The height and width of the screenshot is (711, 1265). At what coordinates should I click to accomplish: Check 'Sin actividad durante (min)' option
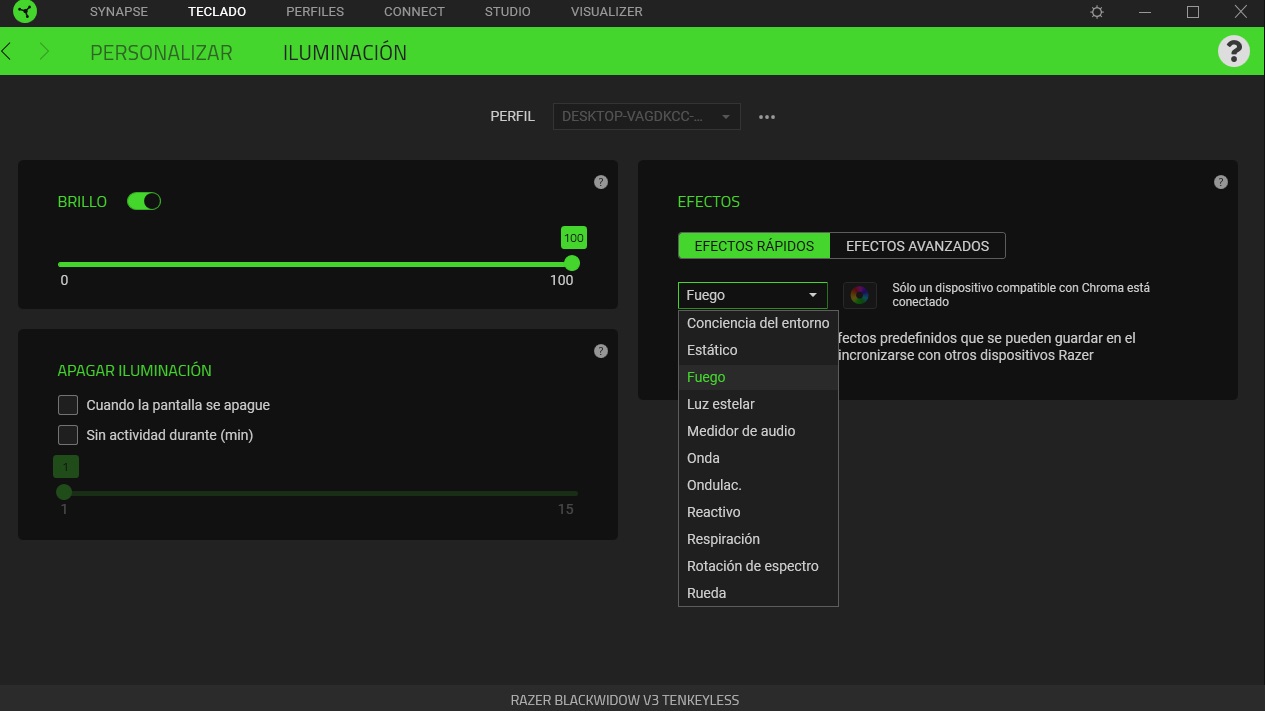click(x=68, y=435)
